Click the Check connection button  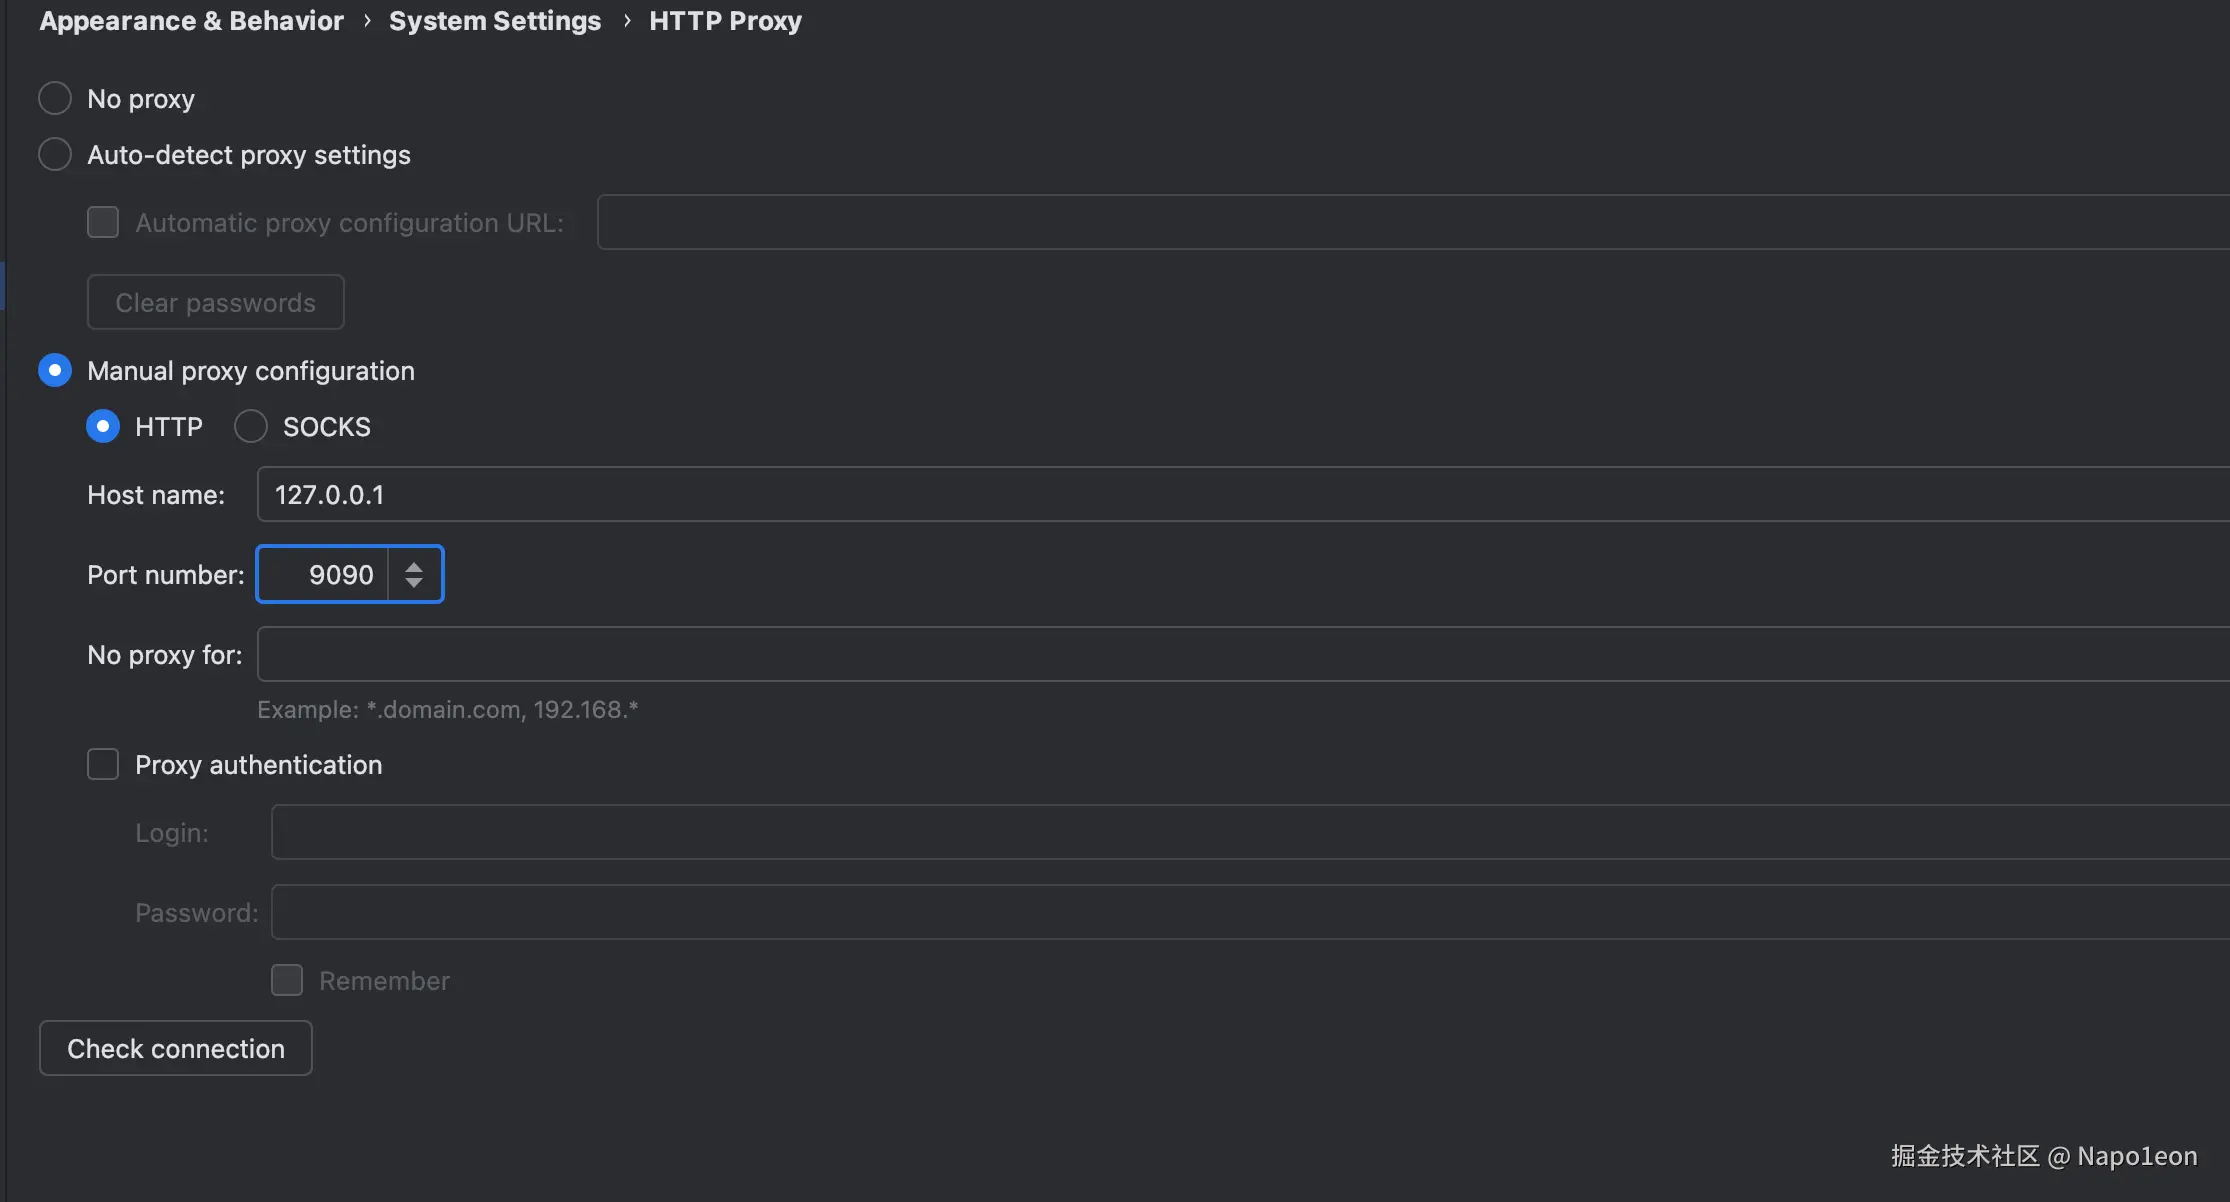(x=176, y=1048)
